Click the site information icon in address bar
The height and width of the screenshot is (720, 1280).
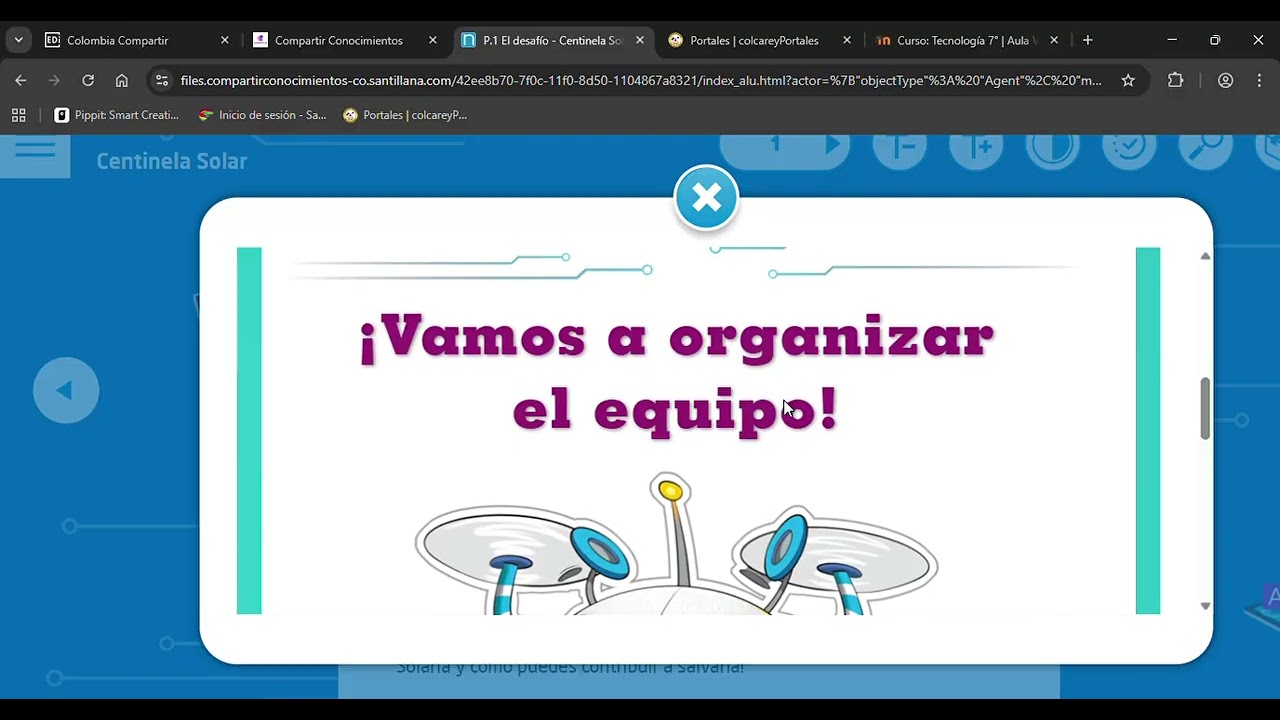tap(161, 80)
